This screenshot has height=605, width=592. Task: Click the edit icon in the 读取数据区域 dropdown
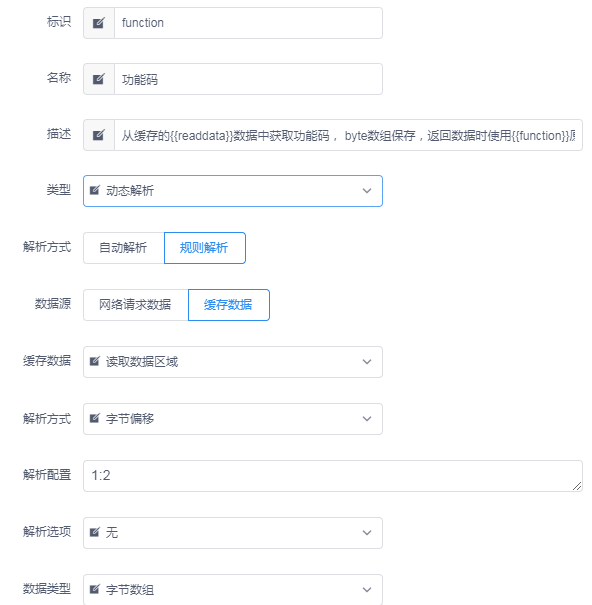[x=95, y=362]
